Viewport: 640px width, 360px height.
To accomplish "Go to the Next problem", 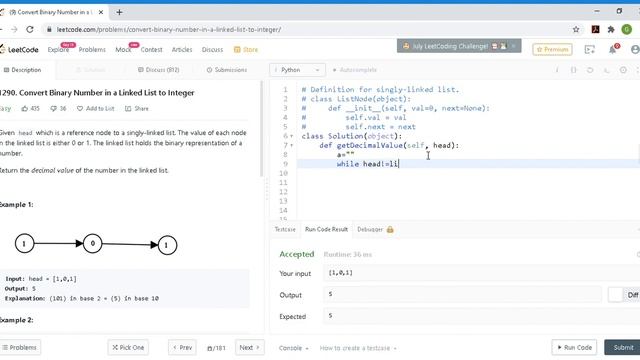I will 249,347.
